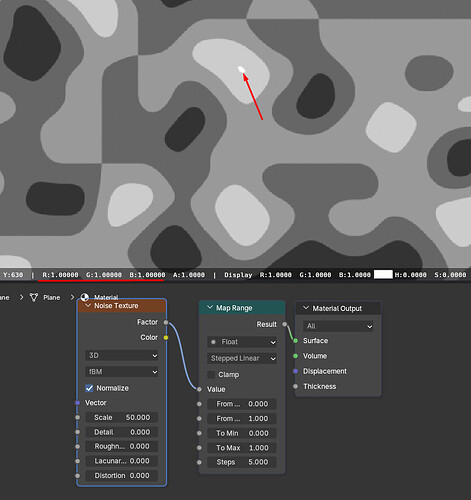This screenshot has width=471, height=500.
Task: Click the yellow Color output socket
Action: coord(166,338)
